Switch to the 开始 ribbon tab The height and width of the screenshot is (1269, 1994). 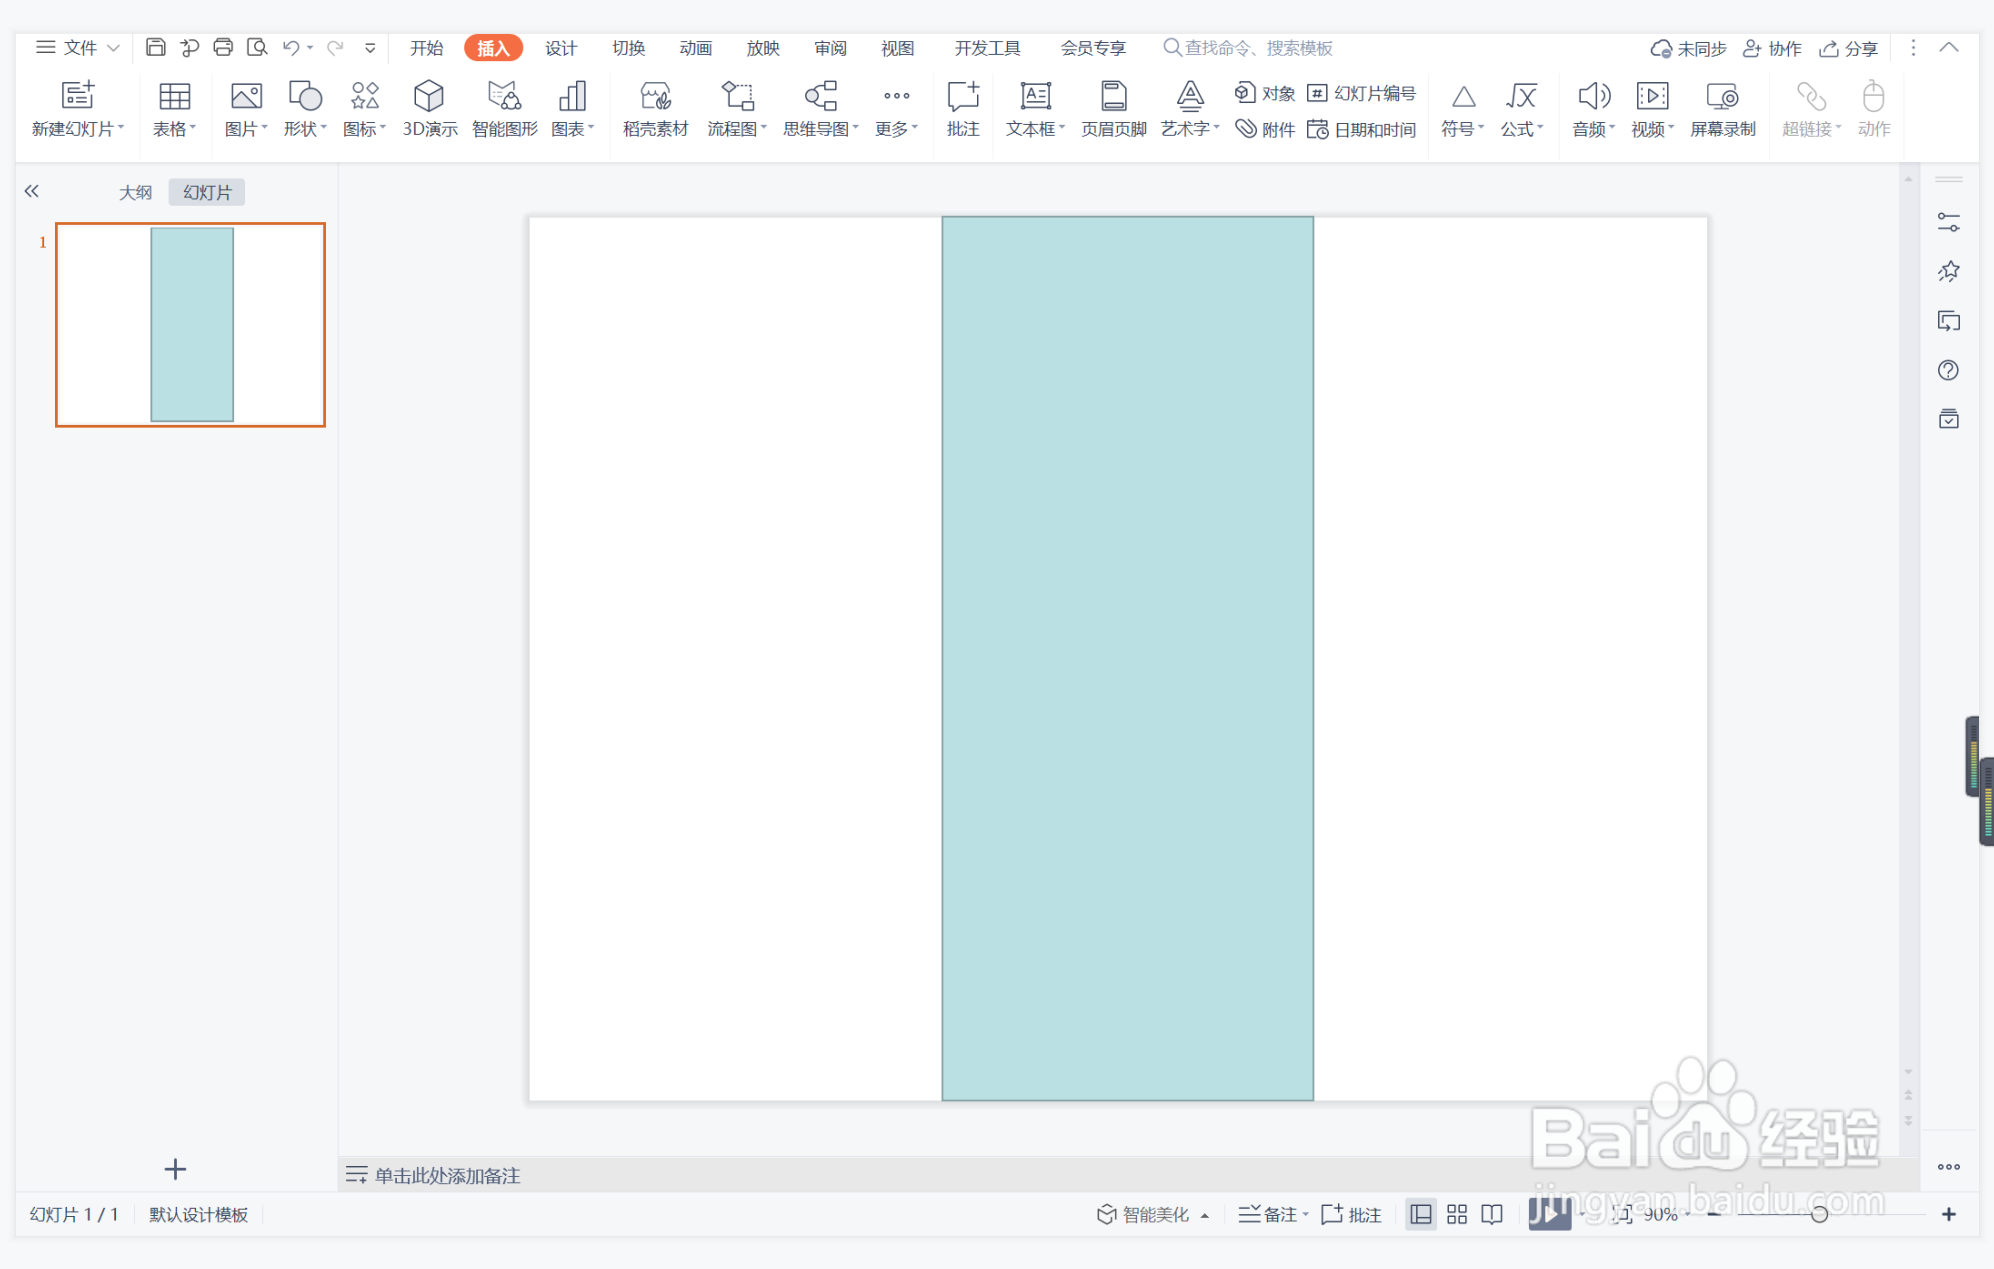pyautogui.click(x=426, y=48)
